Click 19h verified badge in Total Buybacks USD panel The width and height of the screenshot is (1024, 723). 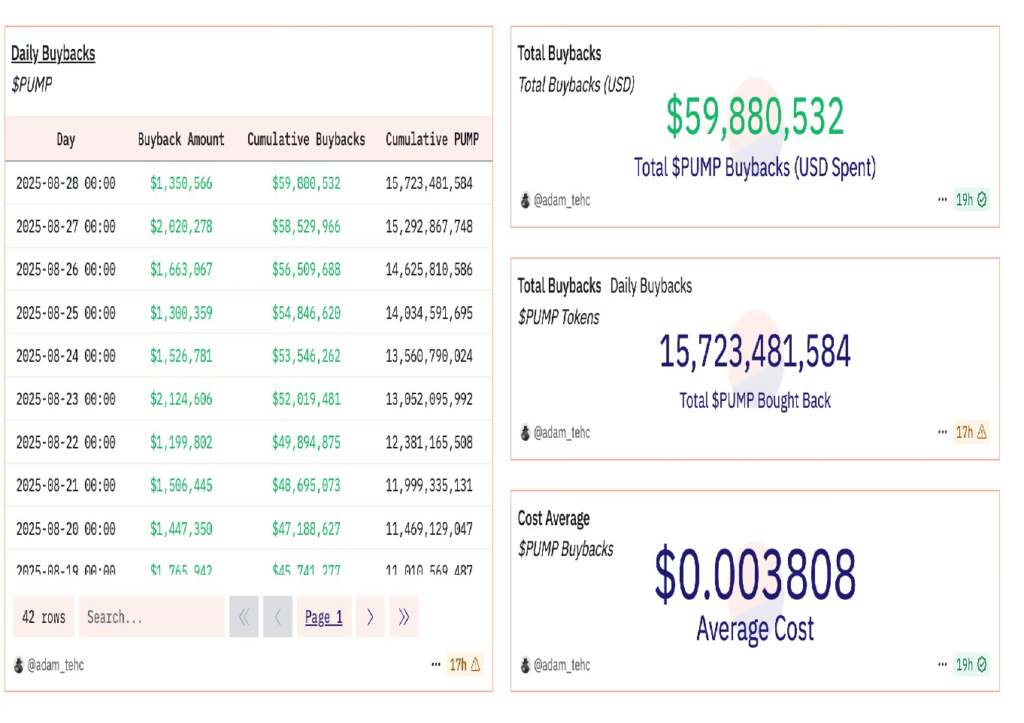pos(971,200)
